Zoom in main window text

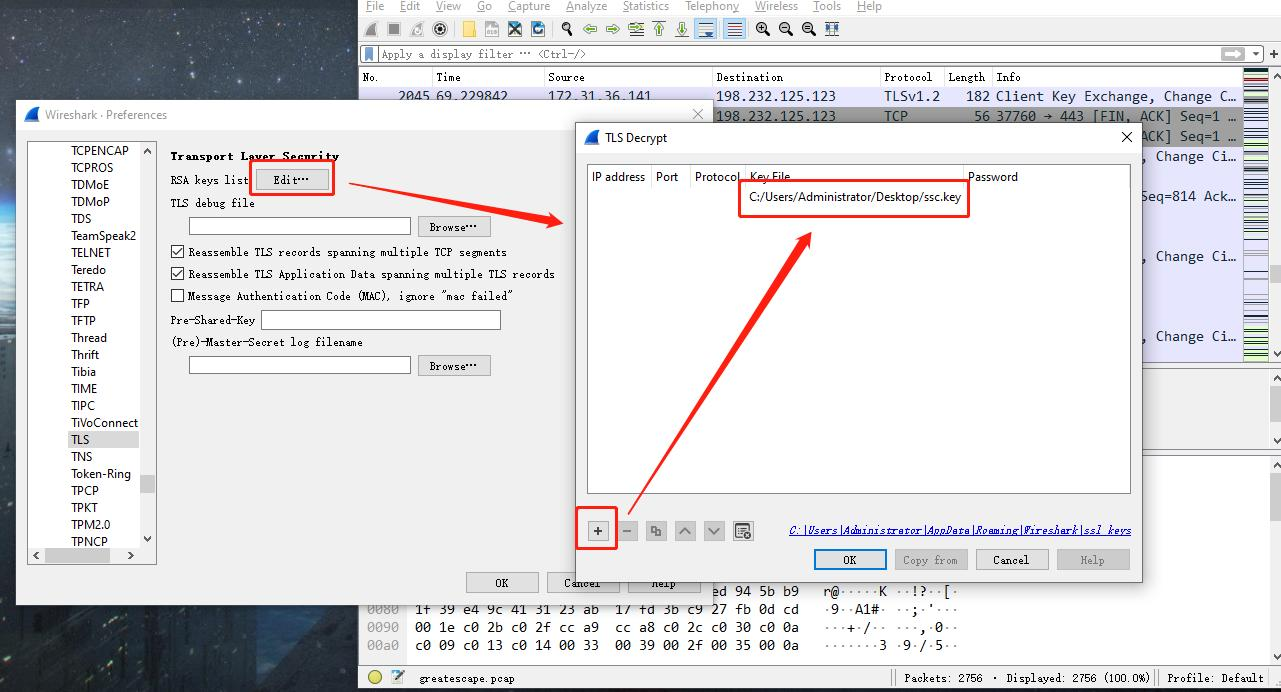763,29
